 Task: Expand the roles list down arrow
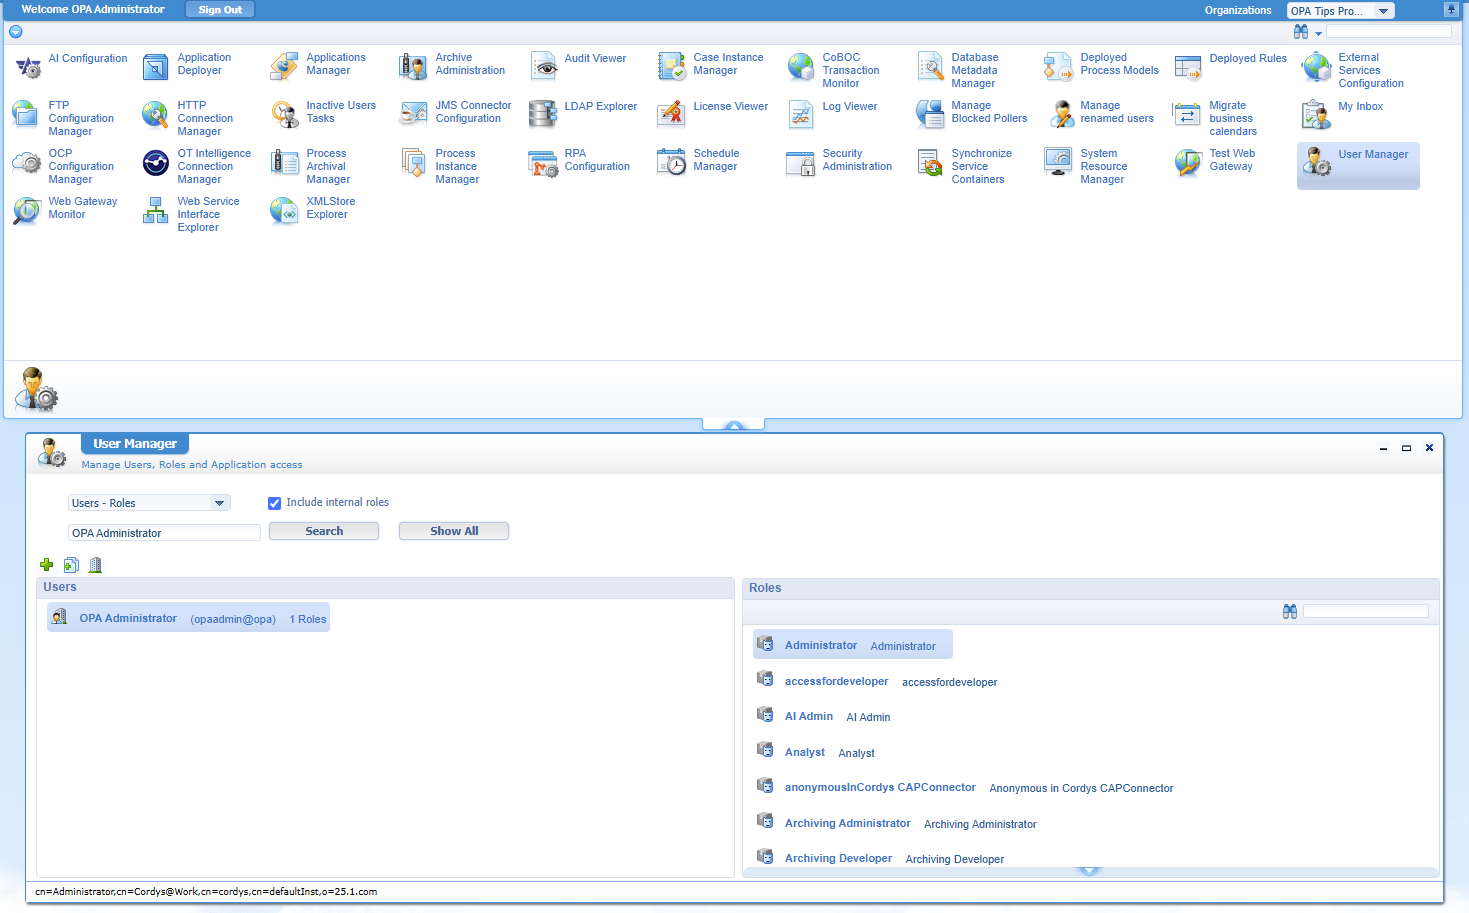[x=1090, y=872]
